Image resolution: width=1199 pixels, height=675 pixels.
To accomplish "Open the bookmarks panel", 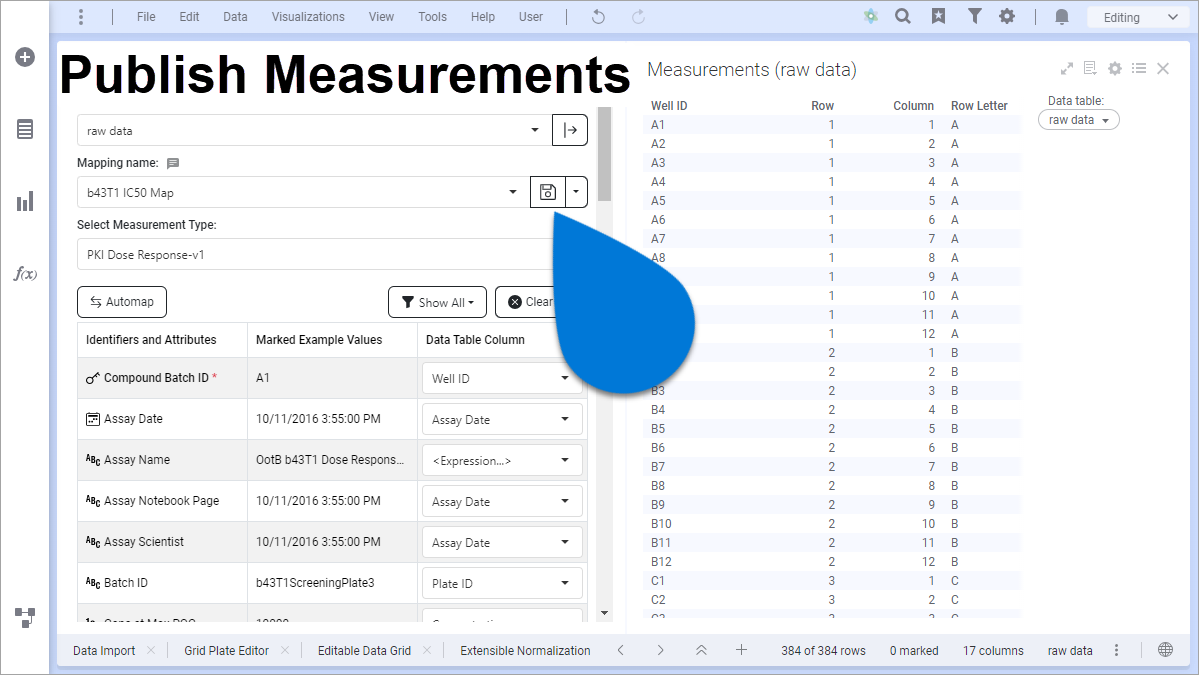I will point(938,16).
